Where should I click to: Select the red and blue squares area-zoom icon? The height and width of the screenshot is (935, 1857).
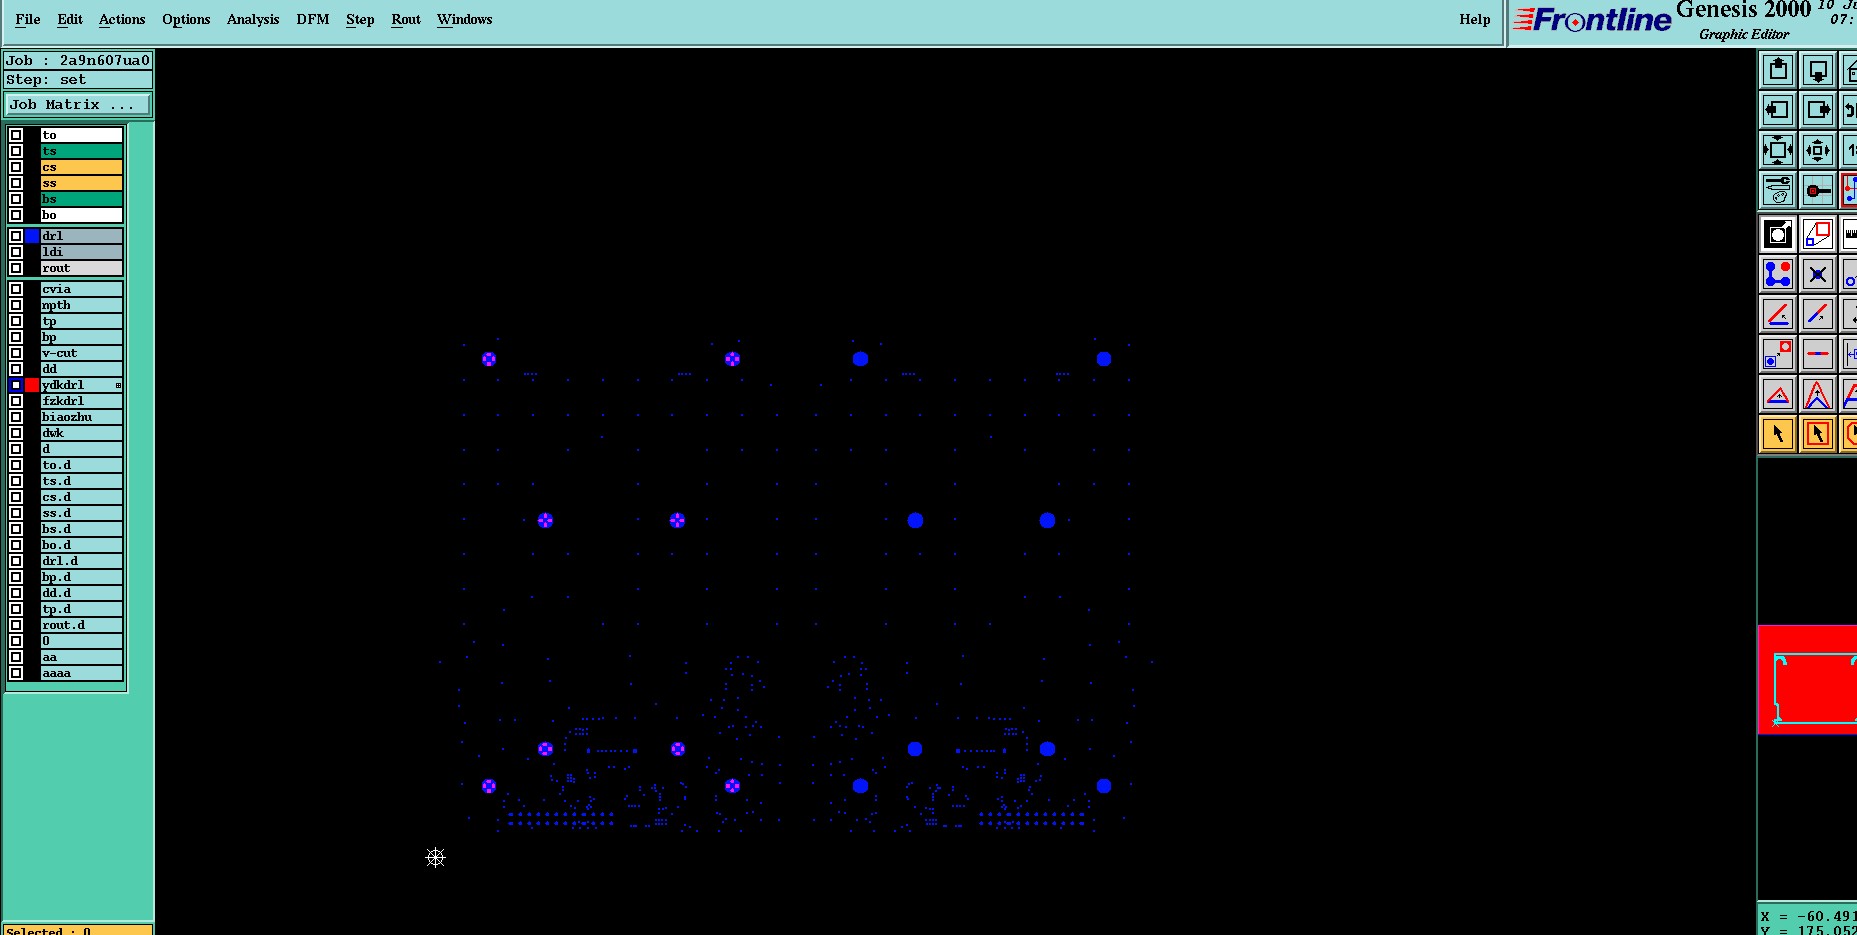pos(1818,235)
